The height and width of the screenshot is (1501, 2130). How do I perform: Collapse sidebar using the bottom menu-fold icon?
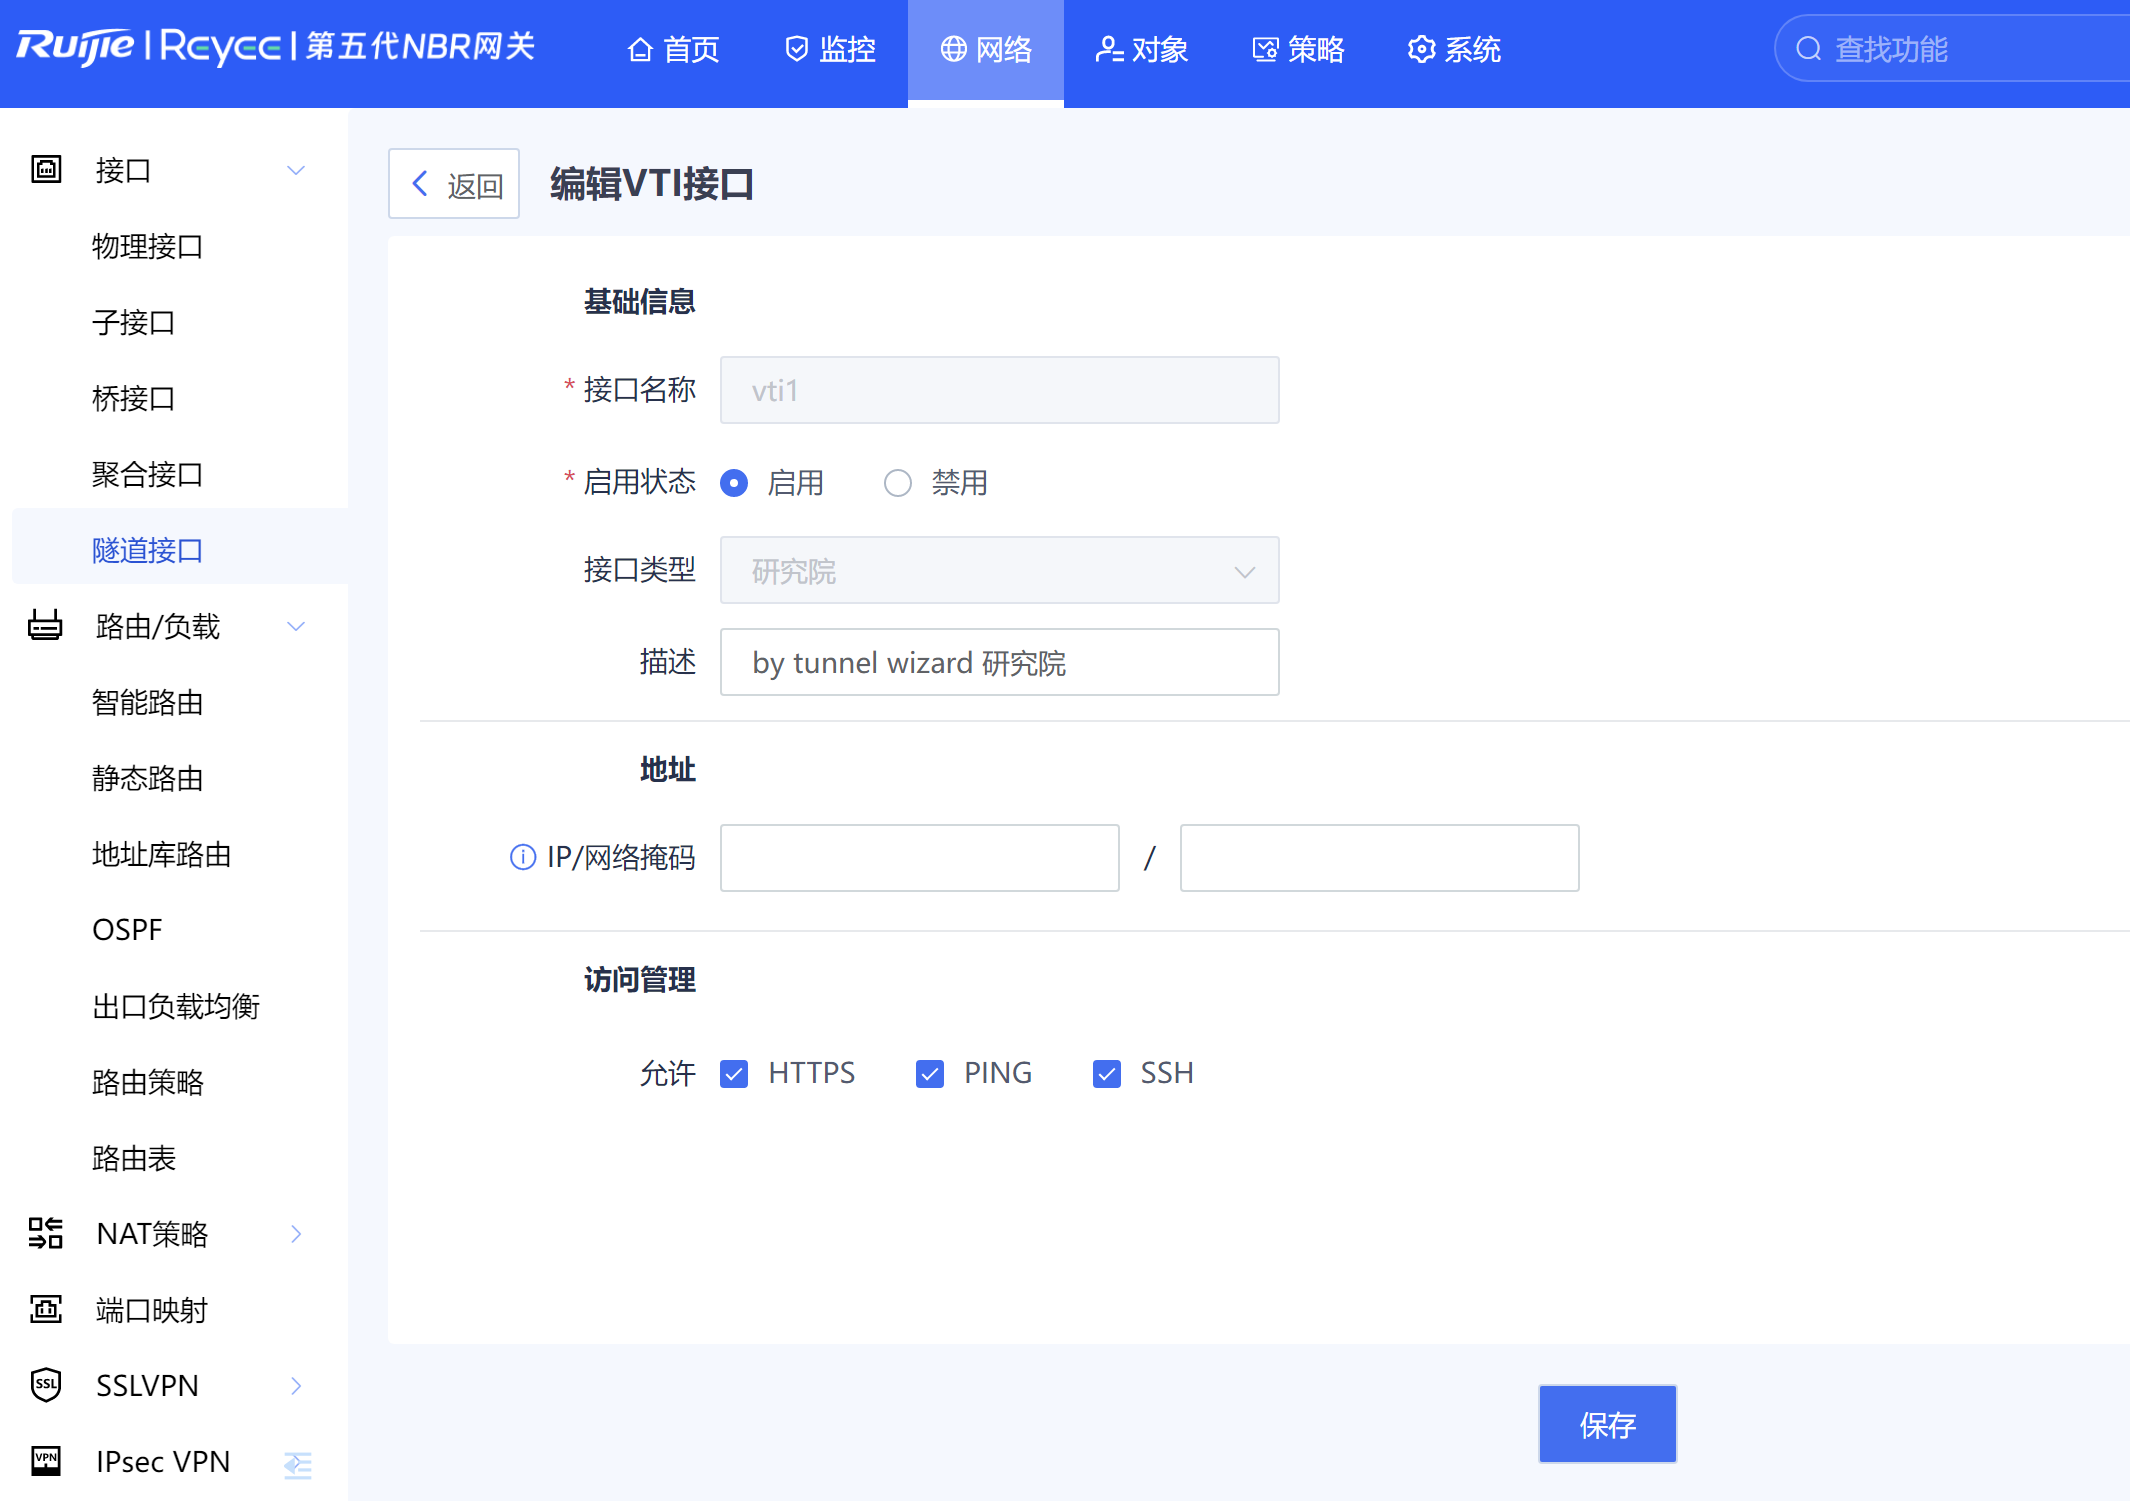coord(298,1465)
